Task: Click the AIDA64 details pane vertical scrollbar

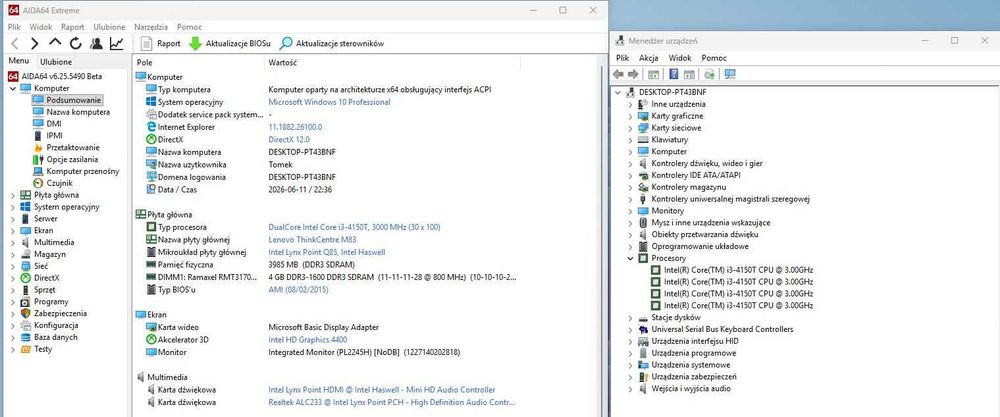Action: click(600, 236)
